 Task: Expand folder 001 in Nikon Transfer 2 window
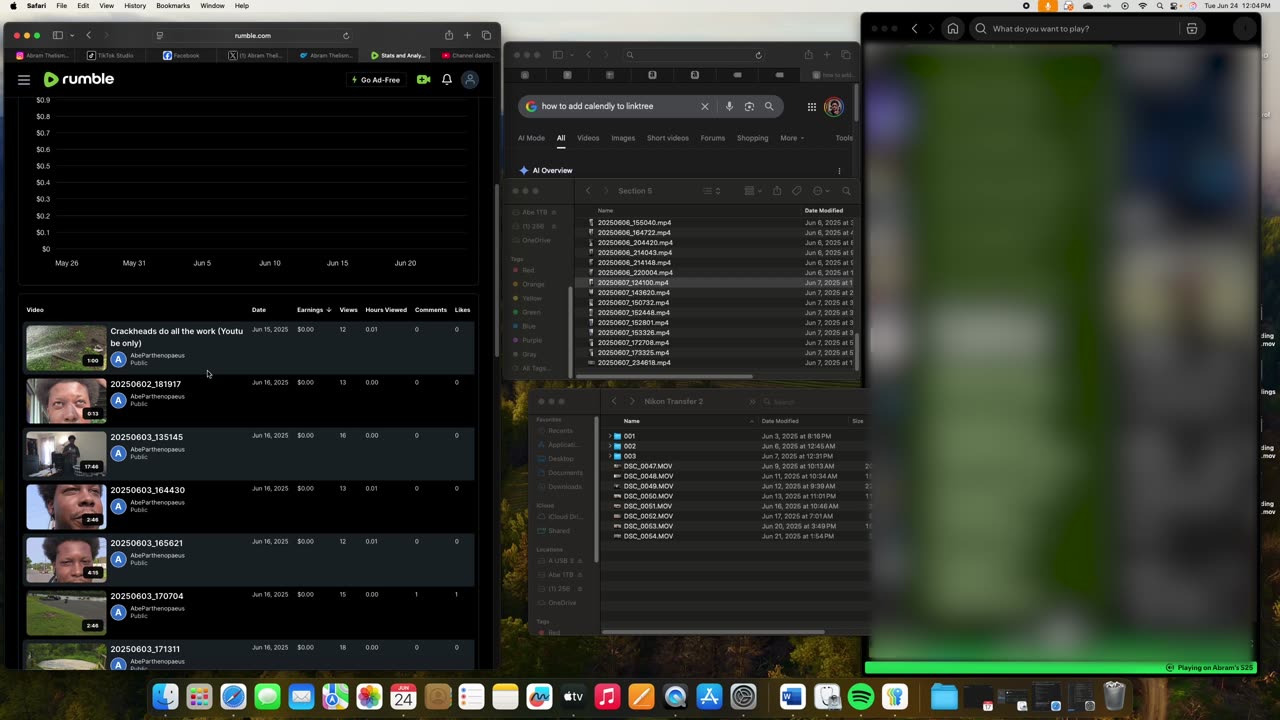[609, 437]
